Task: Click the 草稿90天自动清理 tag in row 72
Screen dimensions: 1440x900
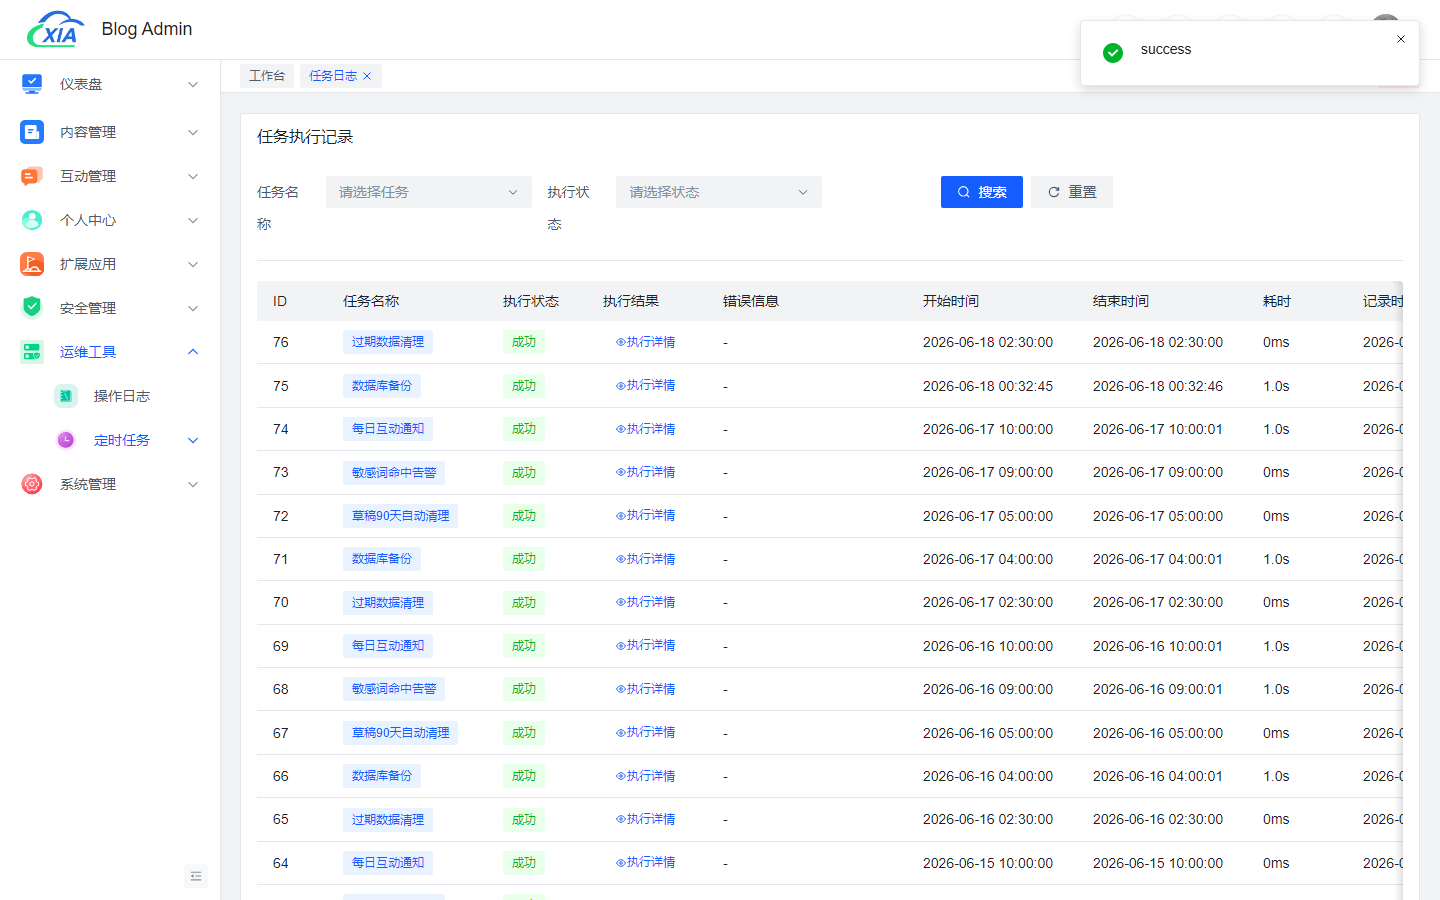Action: (400, 516)
